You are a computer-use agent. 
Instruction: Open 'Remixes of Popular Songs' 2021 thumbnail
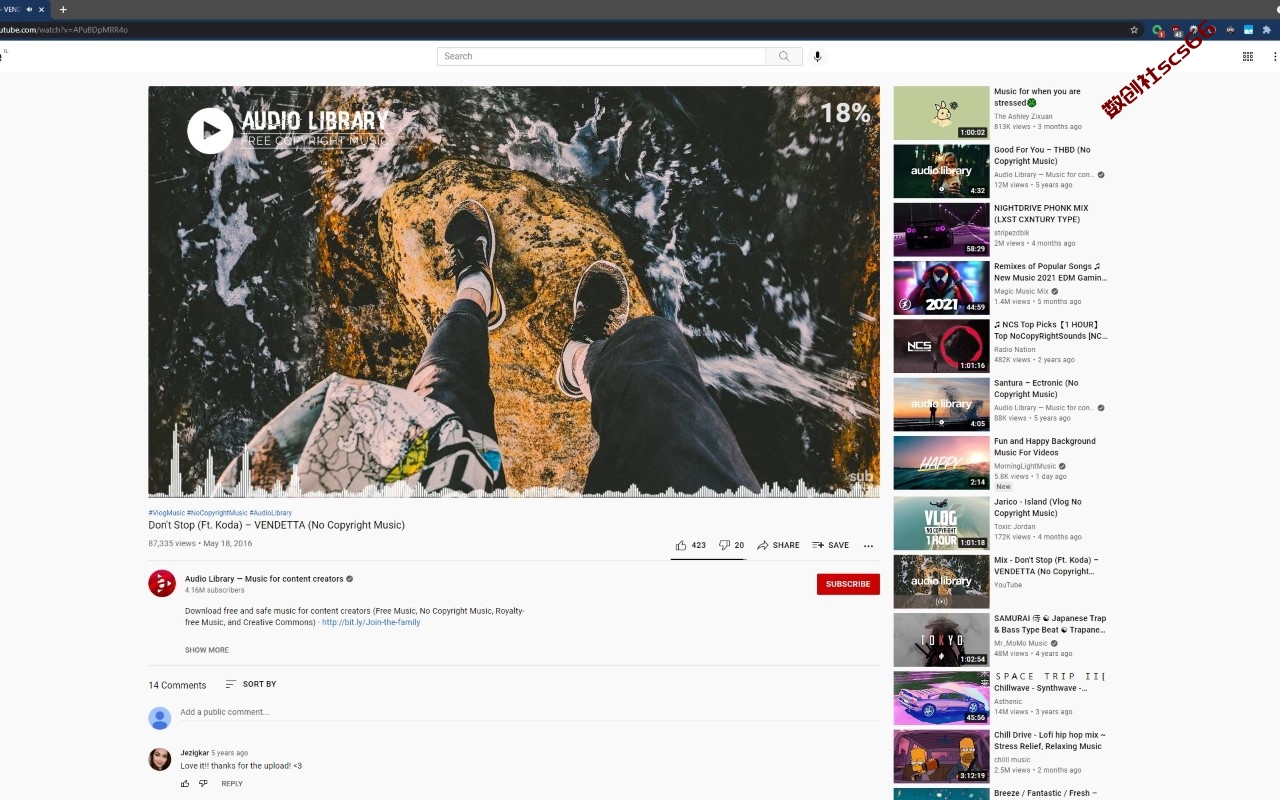tap(941, 288)
